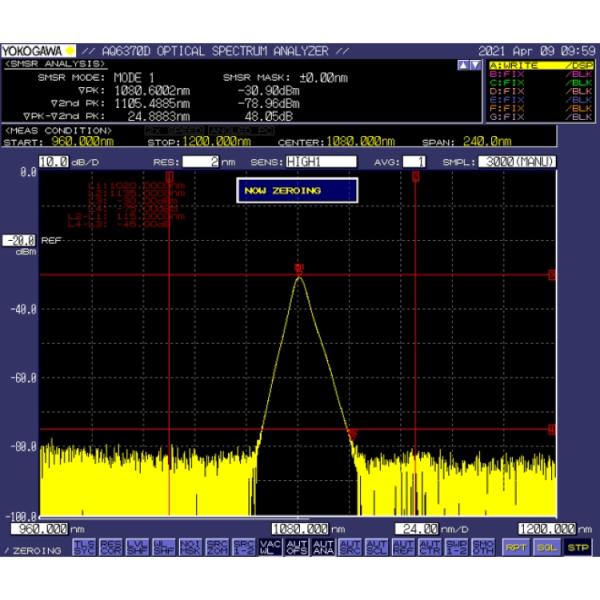The width and height of the screenshot is (600, 600).
Task: Toggle the SGL single sweep button
Action: pyautogui.click(x=546, y=547)
